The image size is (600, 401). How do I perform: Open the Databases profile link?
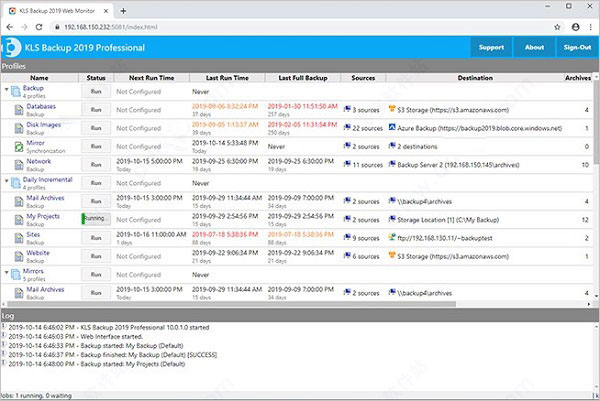coord(41,106)
